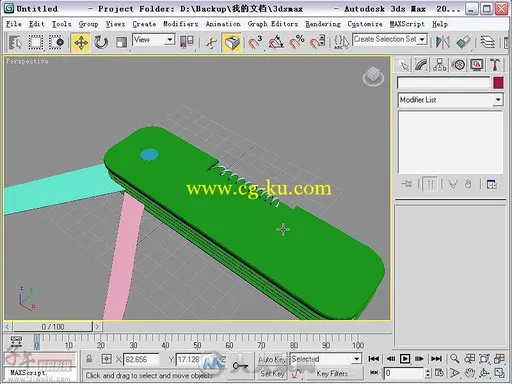The width and height of the screenshot is (512, 384).
Task: Click the ViewCube in the viewport
Action: click(x=373, y=76)
